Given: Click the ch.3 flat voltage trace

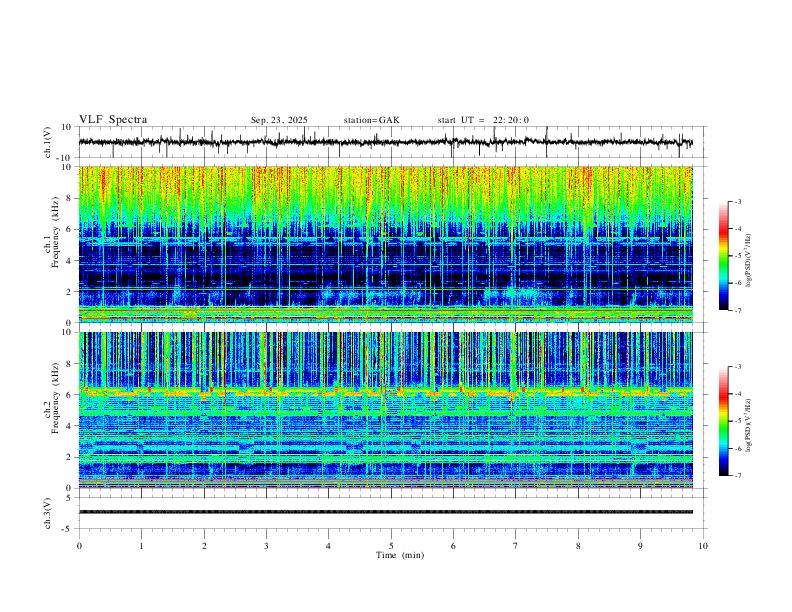Looking at the screenshot, I should [x=385, y=512].
